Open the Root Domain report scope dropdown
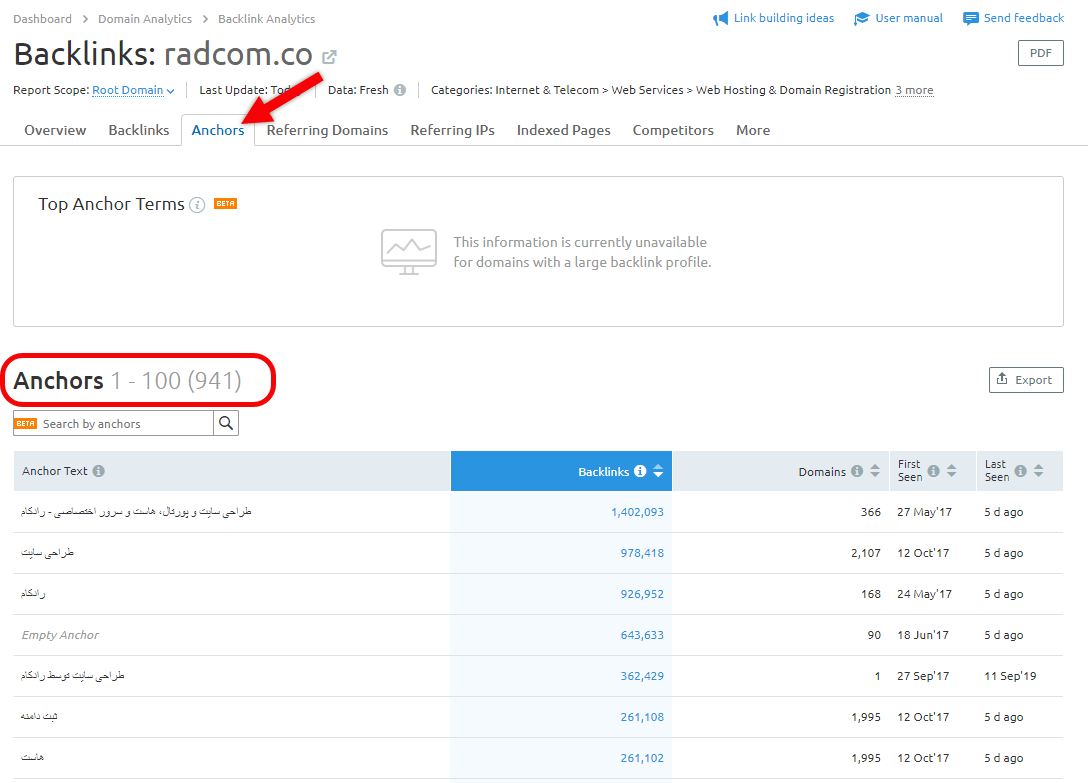 point(133,90)
